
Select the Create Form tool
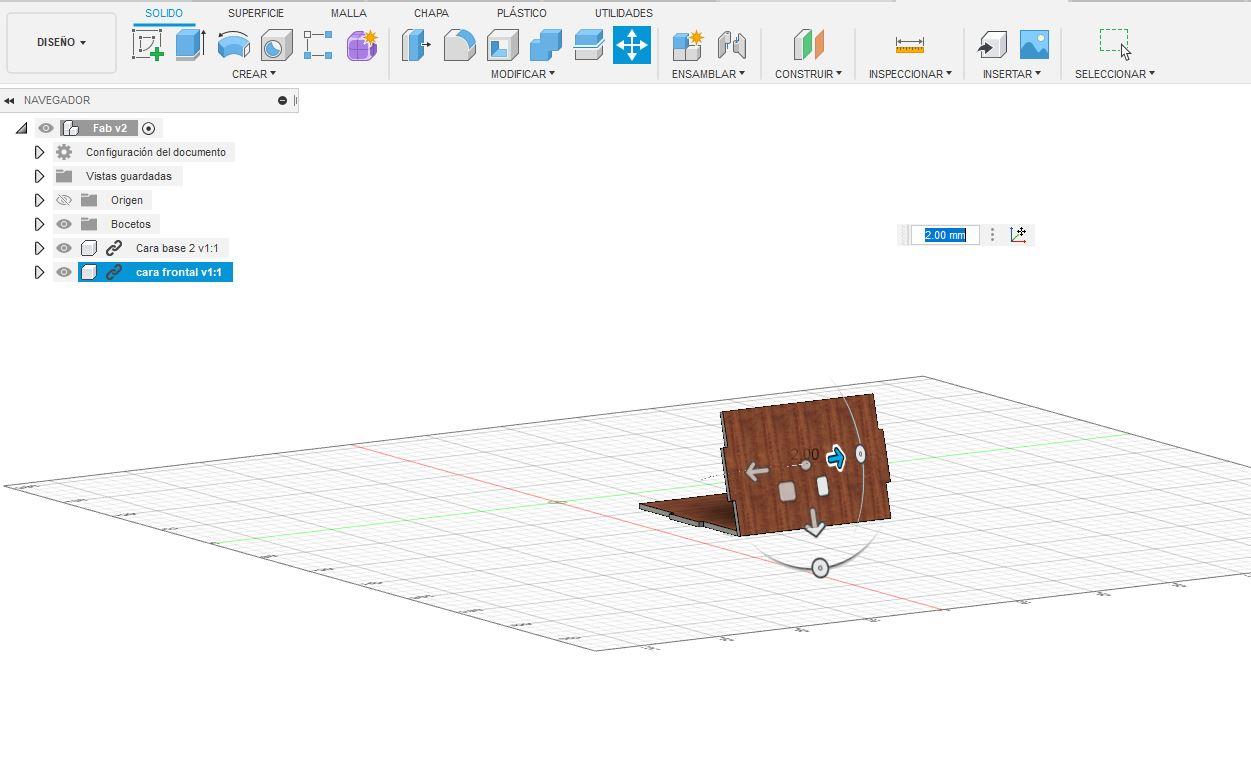point(362,45)
